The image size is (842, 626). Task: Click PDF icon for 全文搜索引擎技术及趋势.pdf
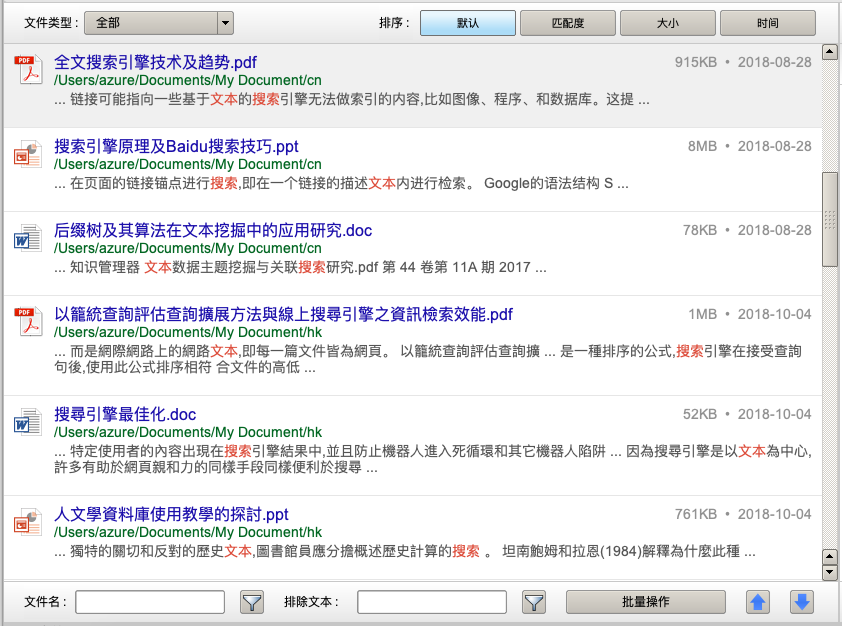[x=26, y=71]
